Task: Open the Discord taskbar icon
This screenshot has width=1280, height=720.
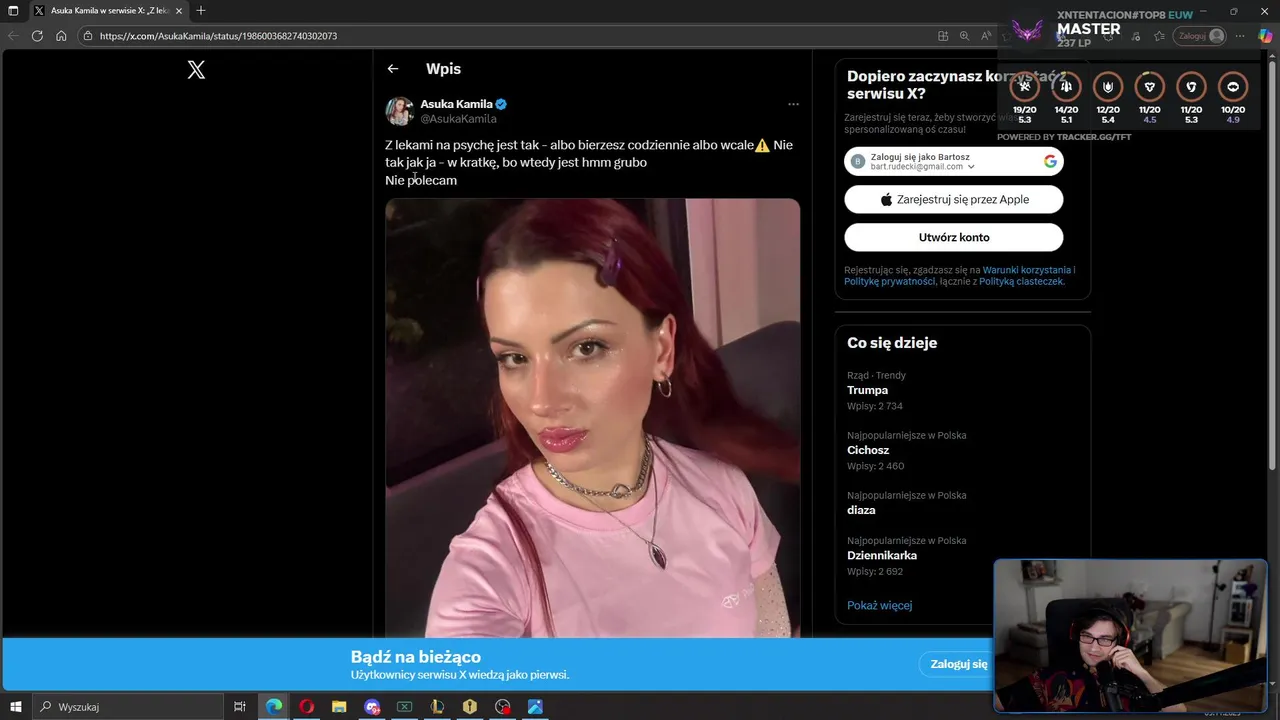Action: coord(372,707)
